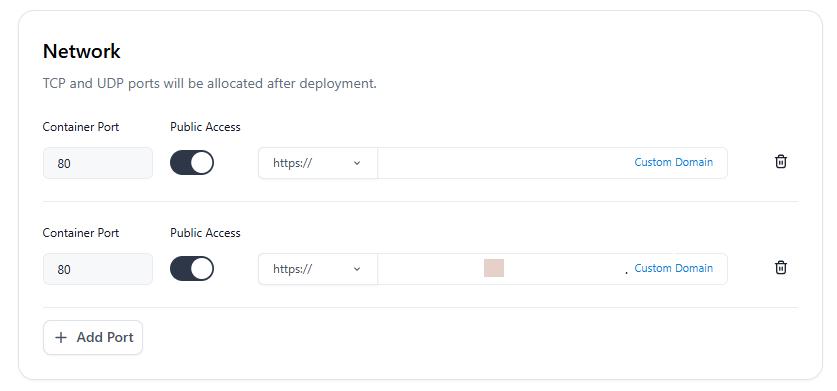This screenshot has width=837, height=391.
Task: Delete the top port row via trash icon
Action: [x=780, y=161]
